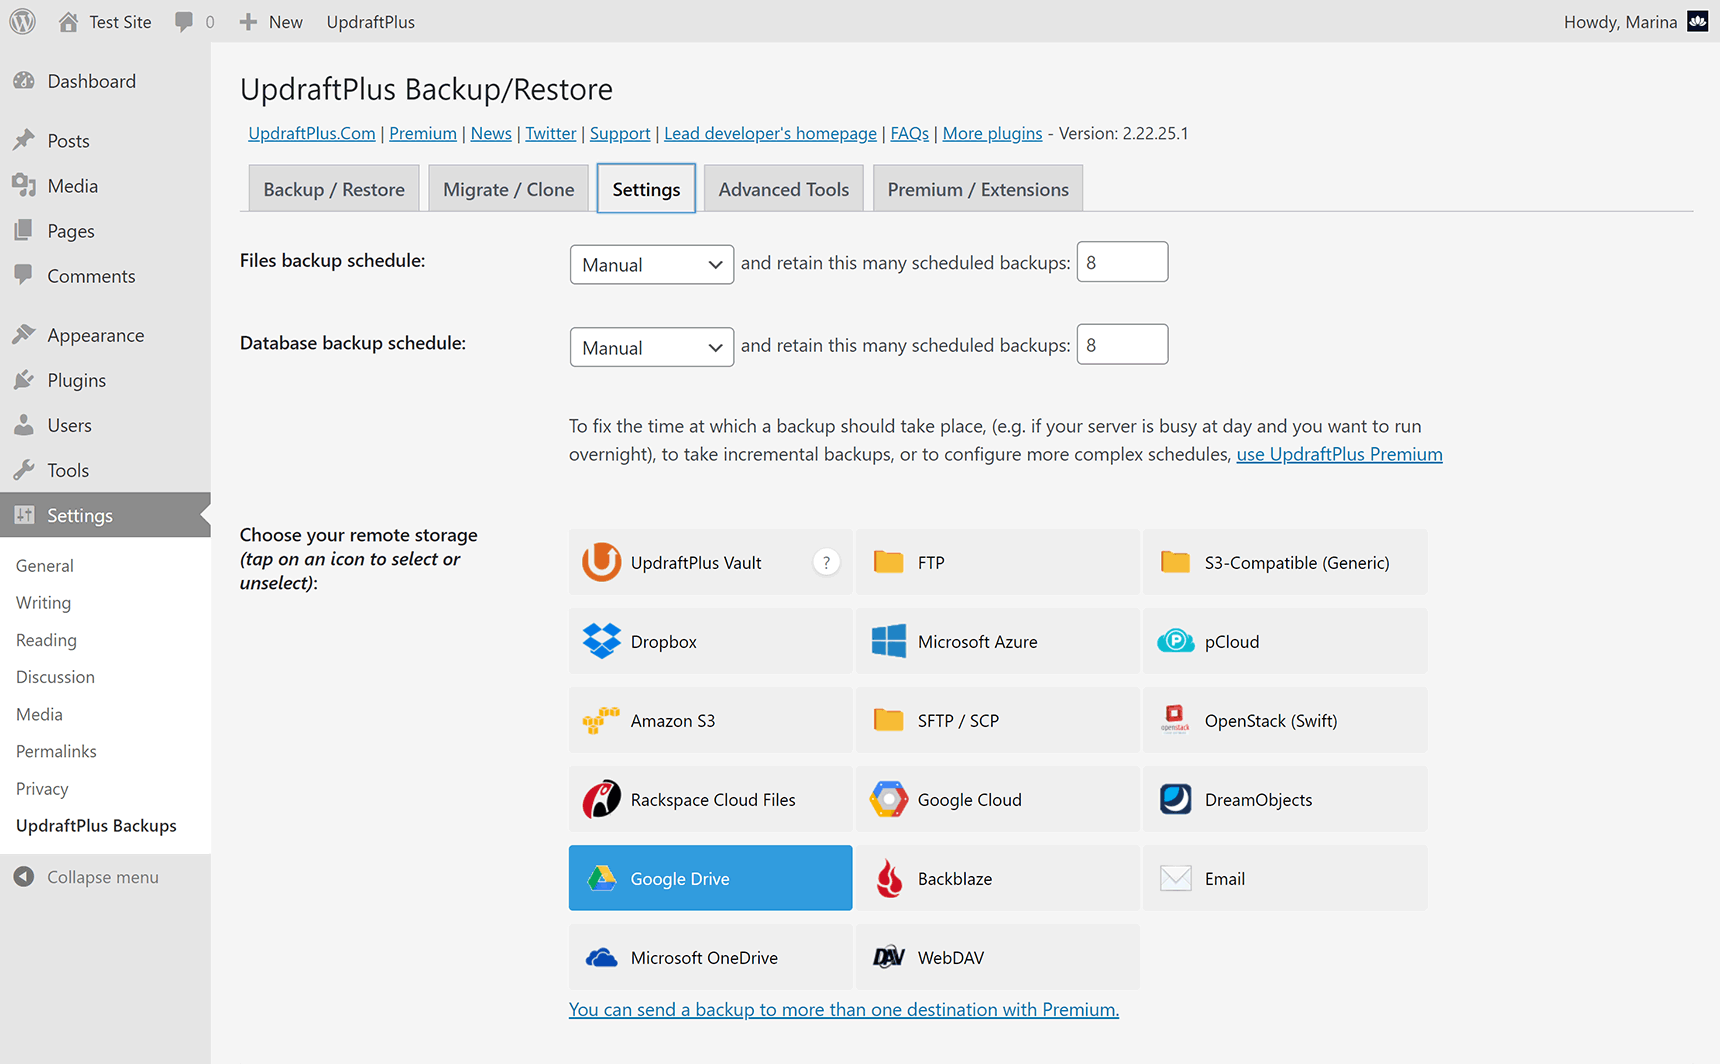Collapse the admin sidebar menu
This screenshot has width=1720, height=1064.
point(105,877)
